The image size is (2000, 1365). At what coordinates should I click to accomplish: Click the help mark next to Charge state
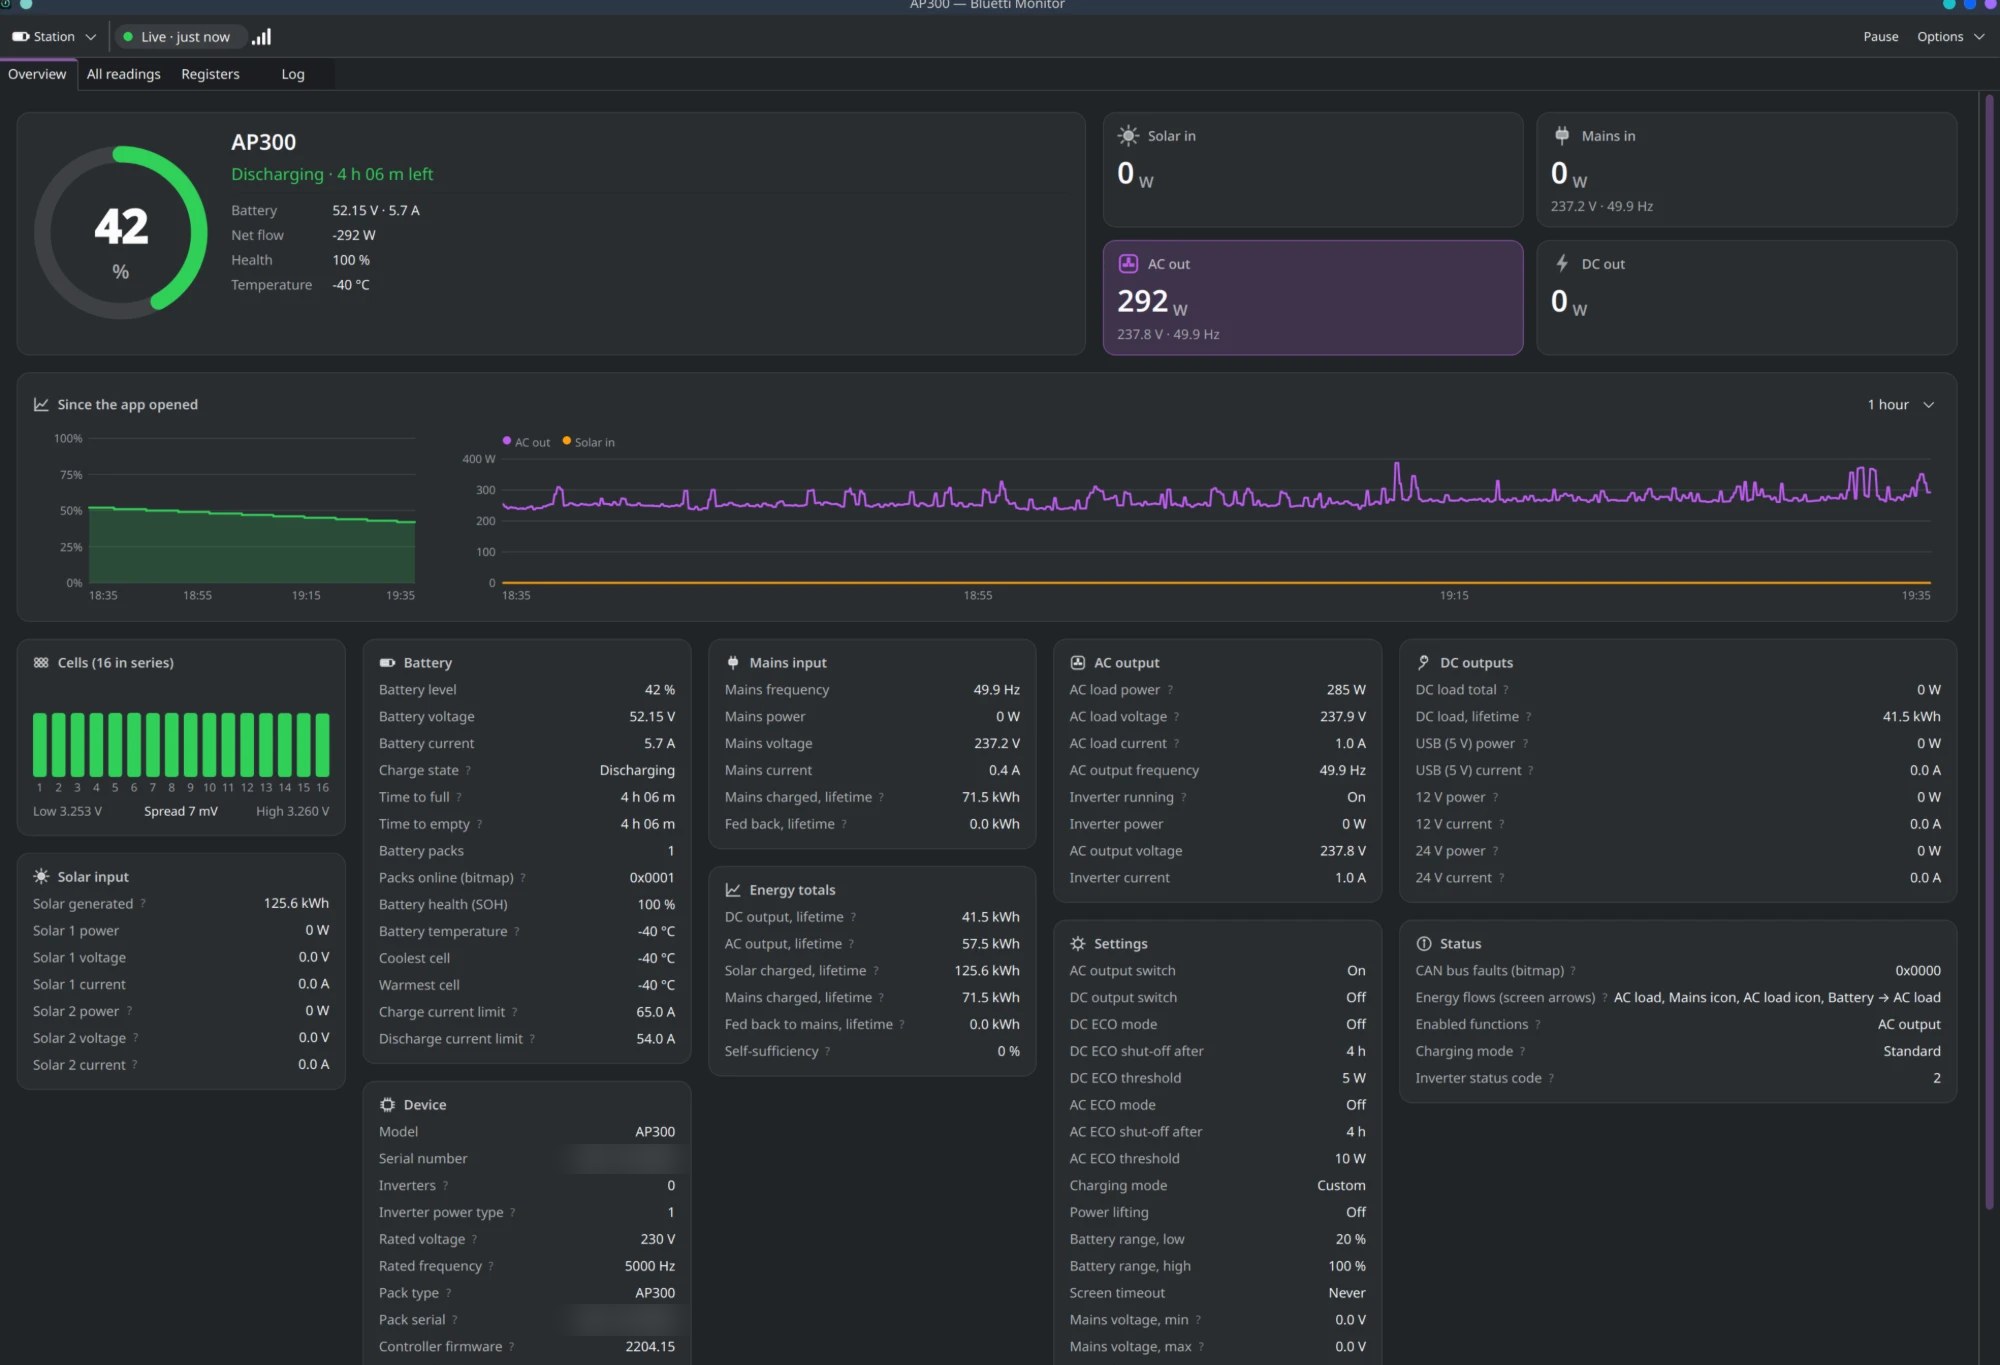click(468, 771)
